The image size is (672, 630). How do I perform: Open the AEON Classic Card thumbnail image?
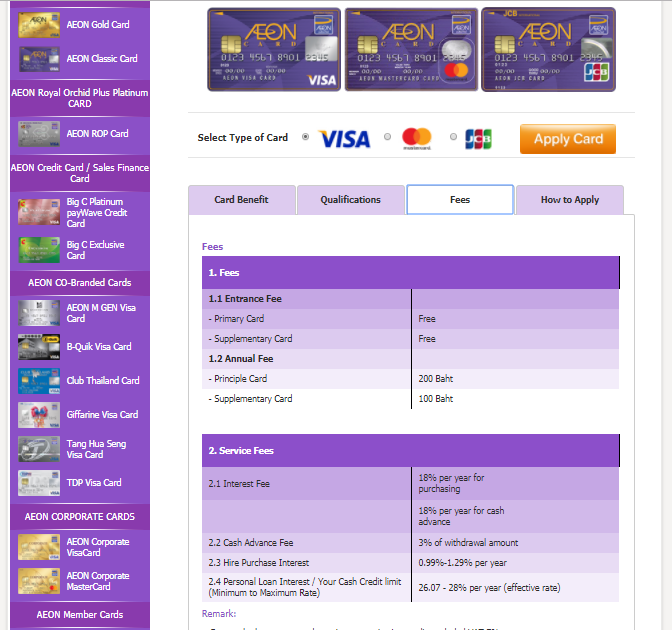click(39, 59)
